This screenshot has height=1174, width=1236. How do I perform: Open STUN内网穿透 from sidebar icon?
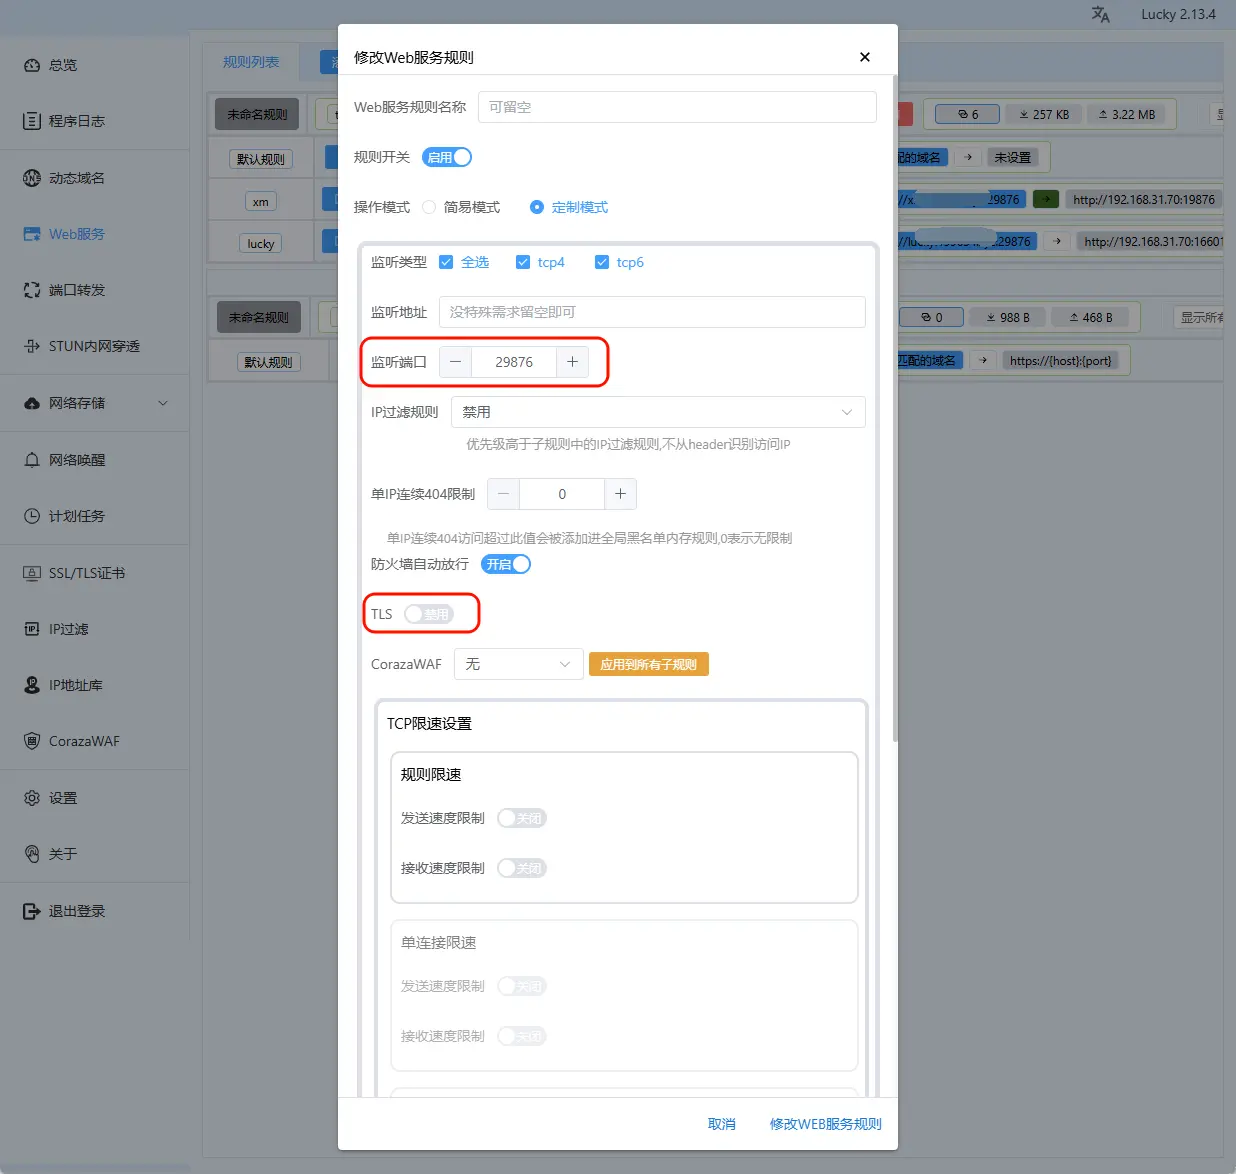tap(32, 346)
